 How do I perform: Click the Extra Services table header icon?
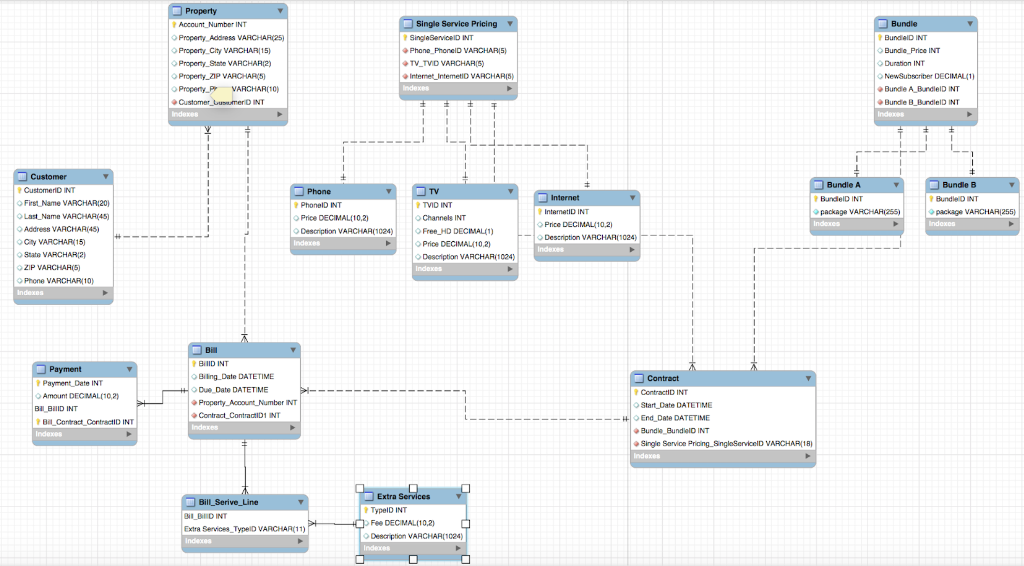(367, 497)
